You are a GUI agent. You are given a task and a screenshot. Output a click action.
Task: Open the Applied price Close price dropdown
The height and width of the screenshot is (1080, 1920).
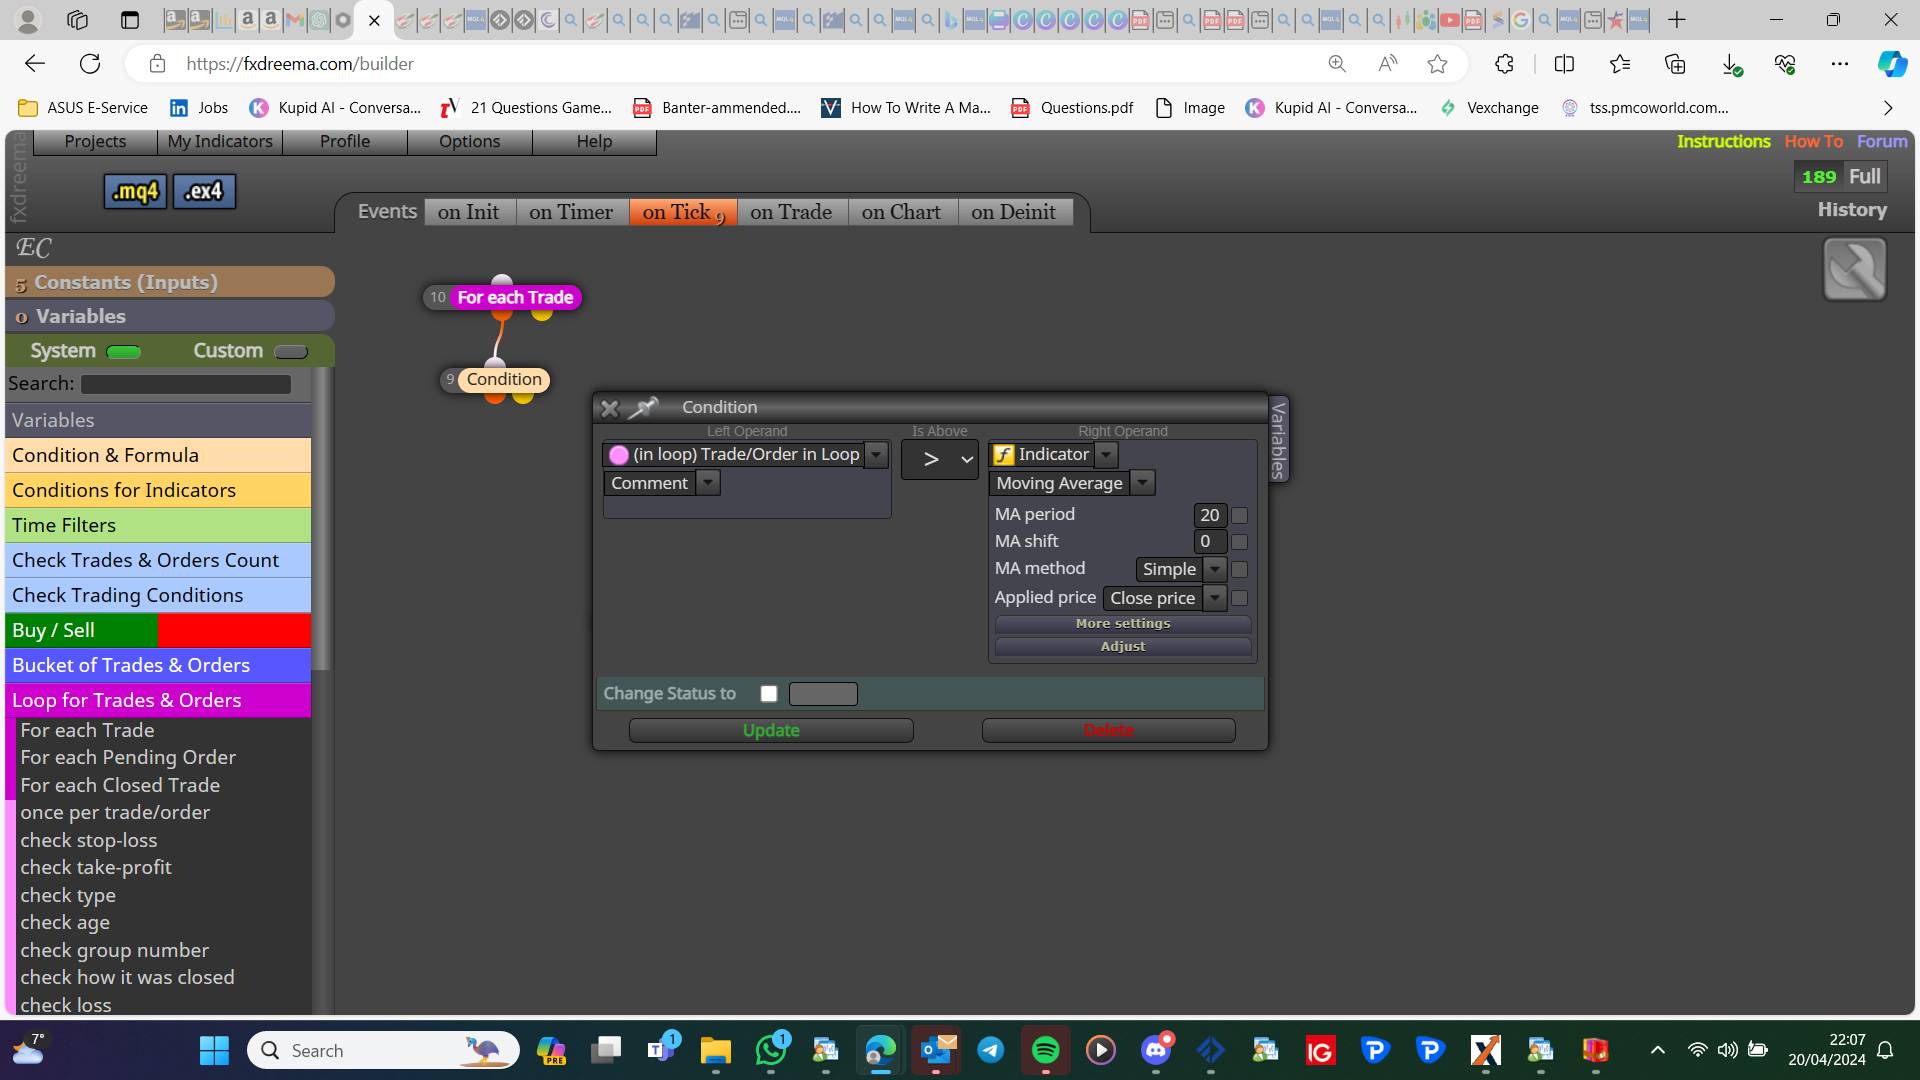pyautogui.click(x=1214, y=598)
